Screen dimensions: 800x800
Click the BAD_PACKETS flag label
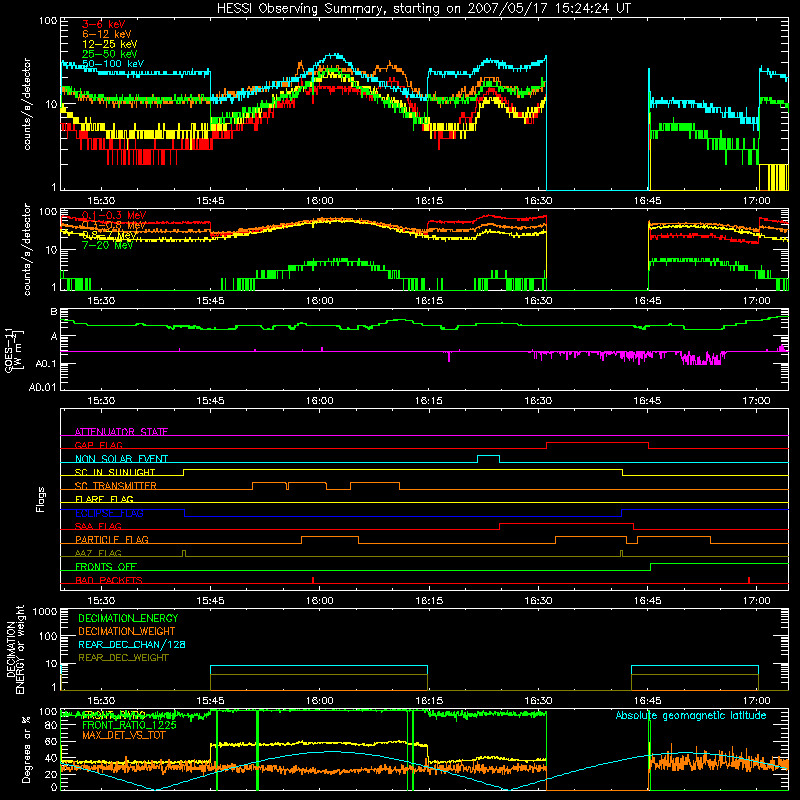109,580
